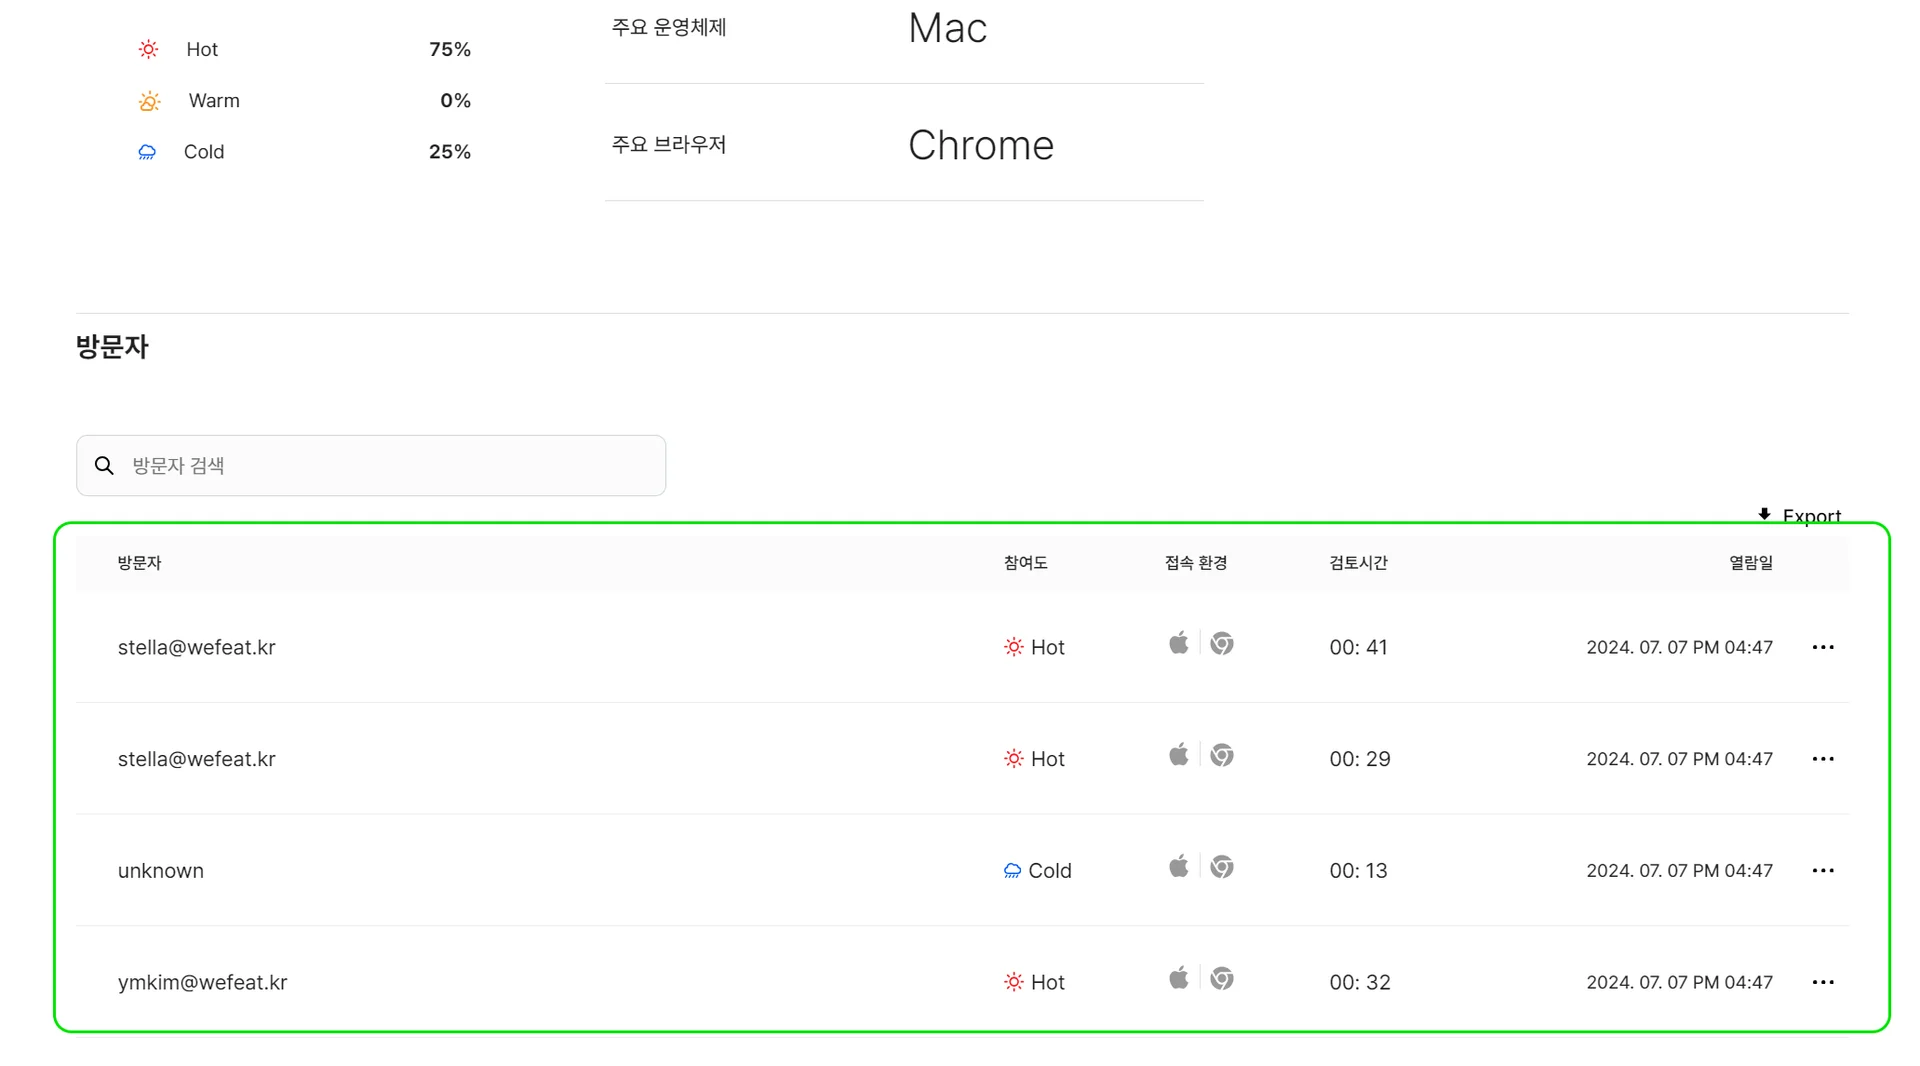Click Chrome icon in ymkim row

click(1221, 979)
